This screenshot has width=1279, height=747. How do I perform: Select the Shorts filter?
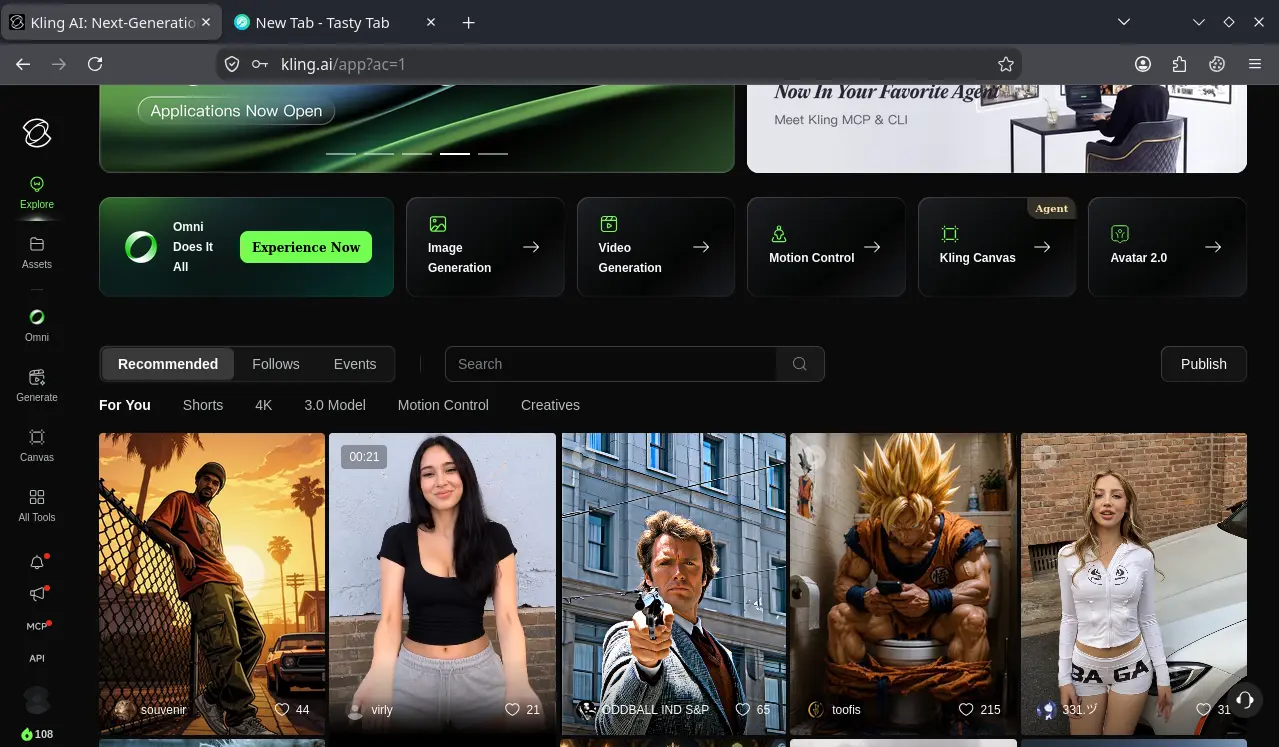point(203,405)
